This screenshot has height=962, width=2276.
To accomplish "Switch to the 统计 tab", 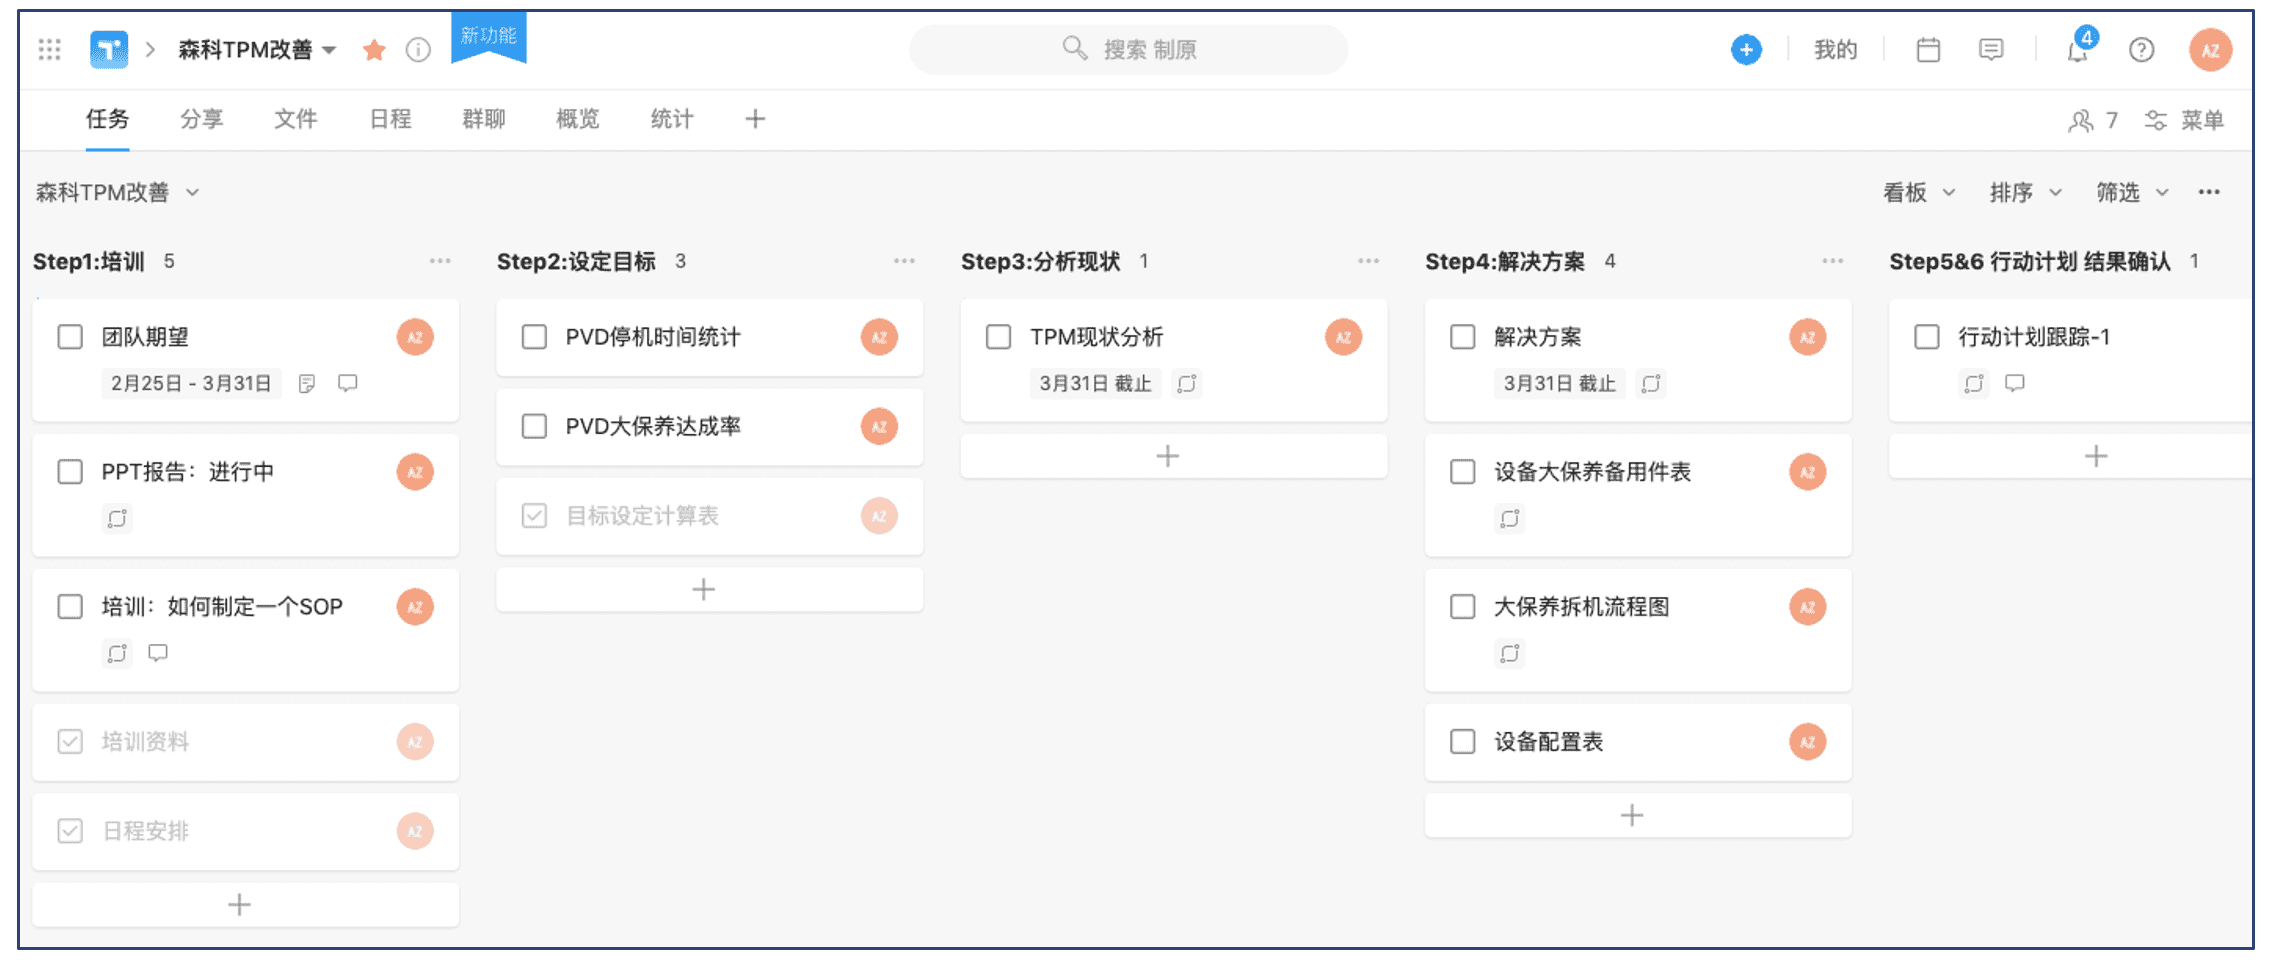I will (x=672, y=119).
